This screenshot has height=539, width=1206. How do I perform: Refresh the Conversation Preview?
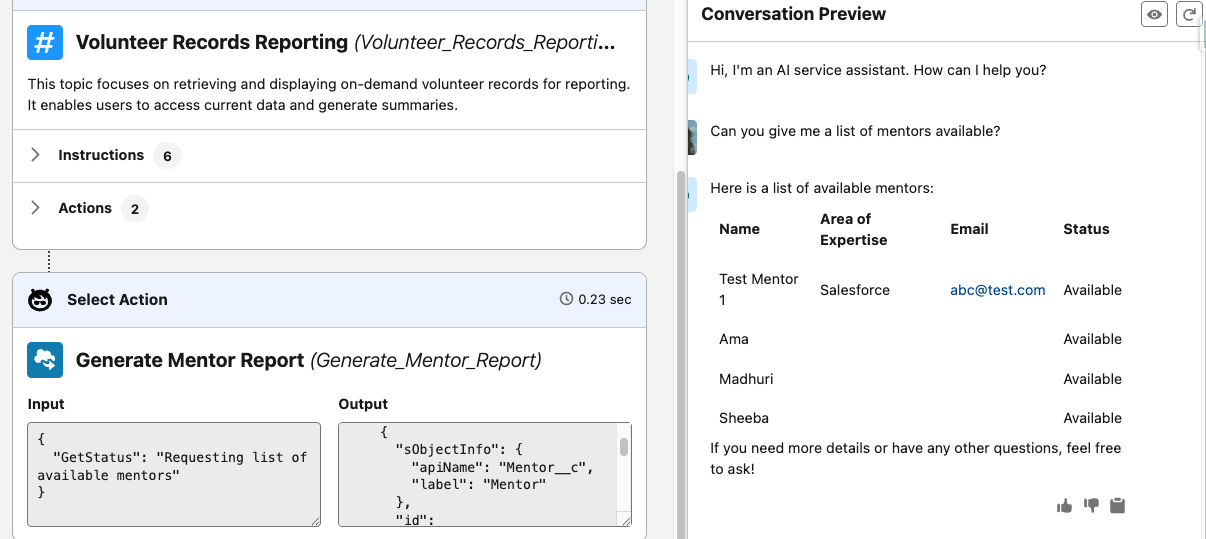tap(1188, 14)
